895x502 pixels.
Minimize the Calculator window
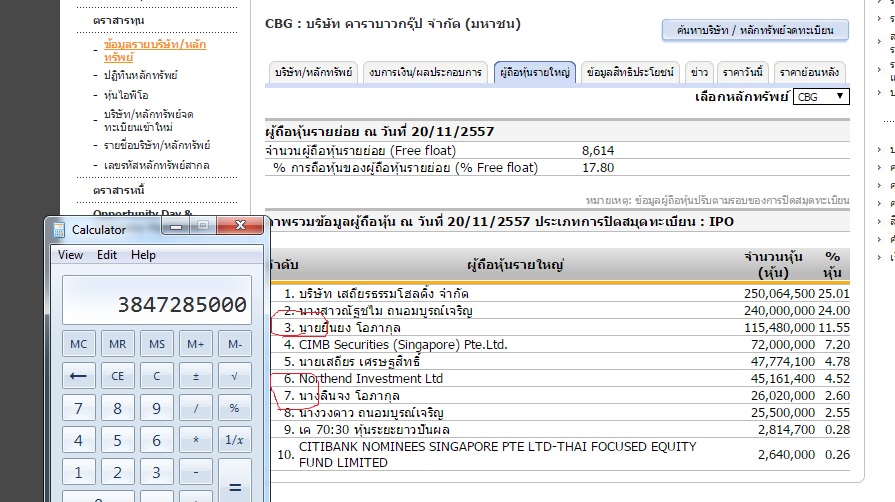click(176, 226)
